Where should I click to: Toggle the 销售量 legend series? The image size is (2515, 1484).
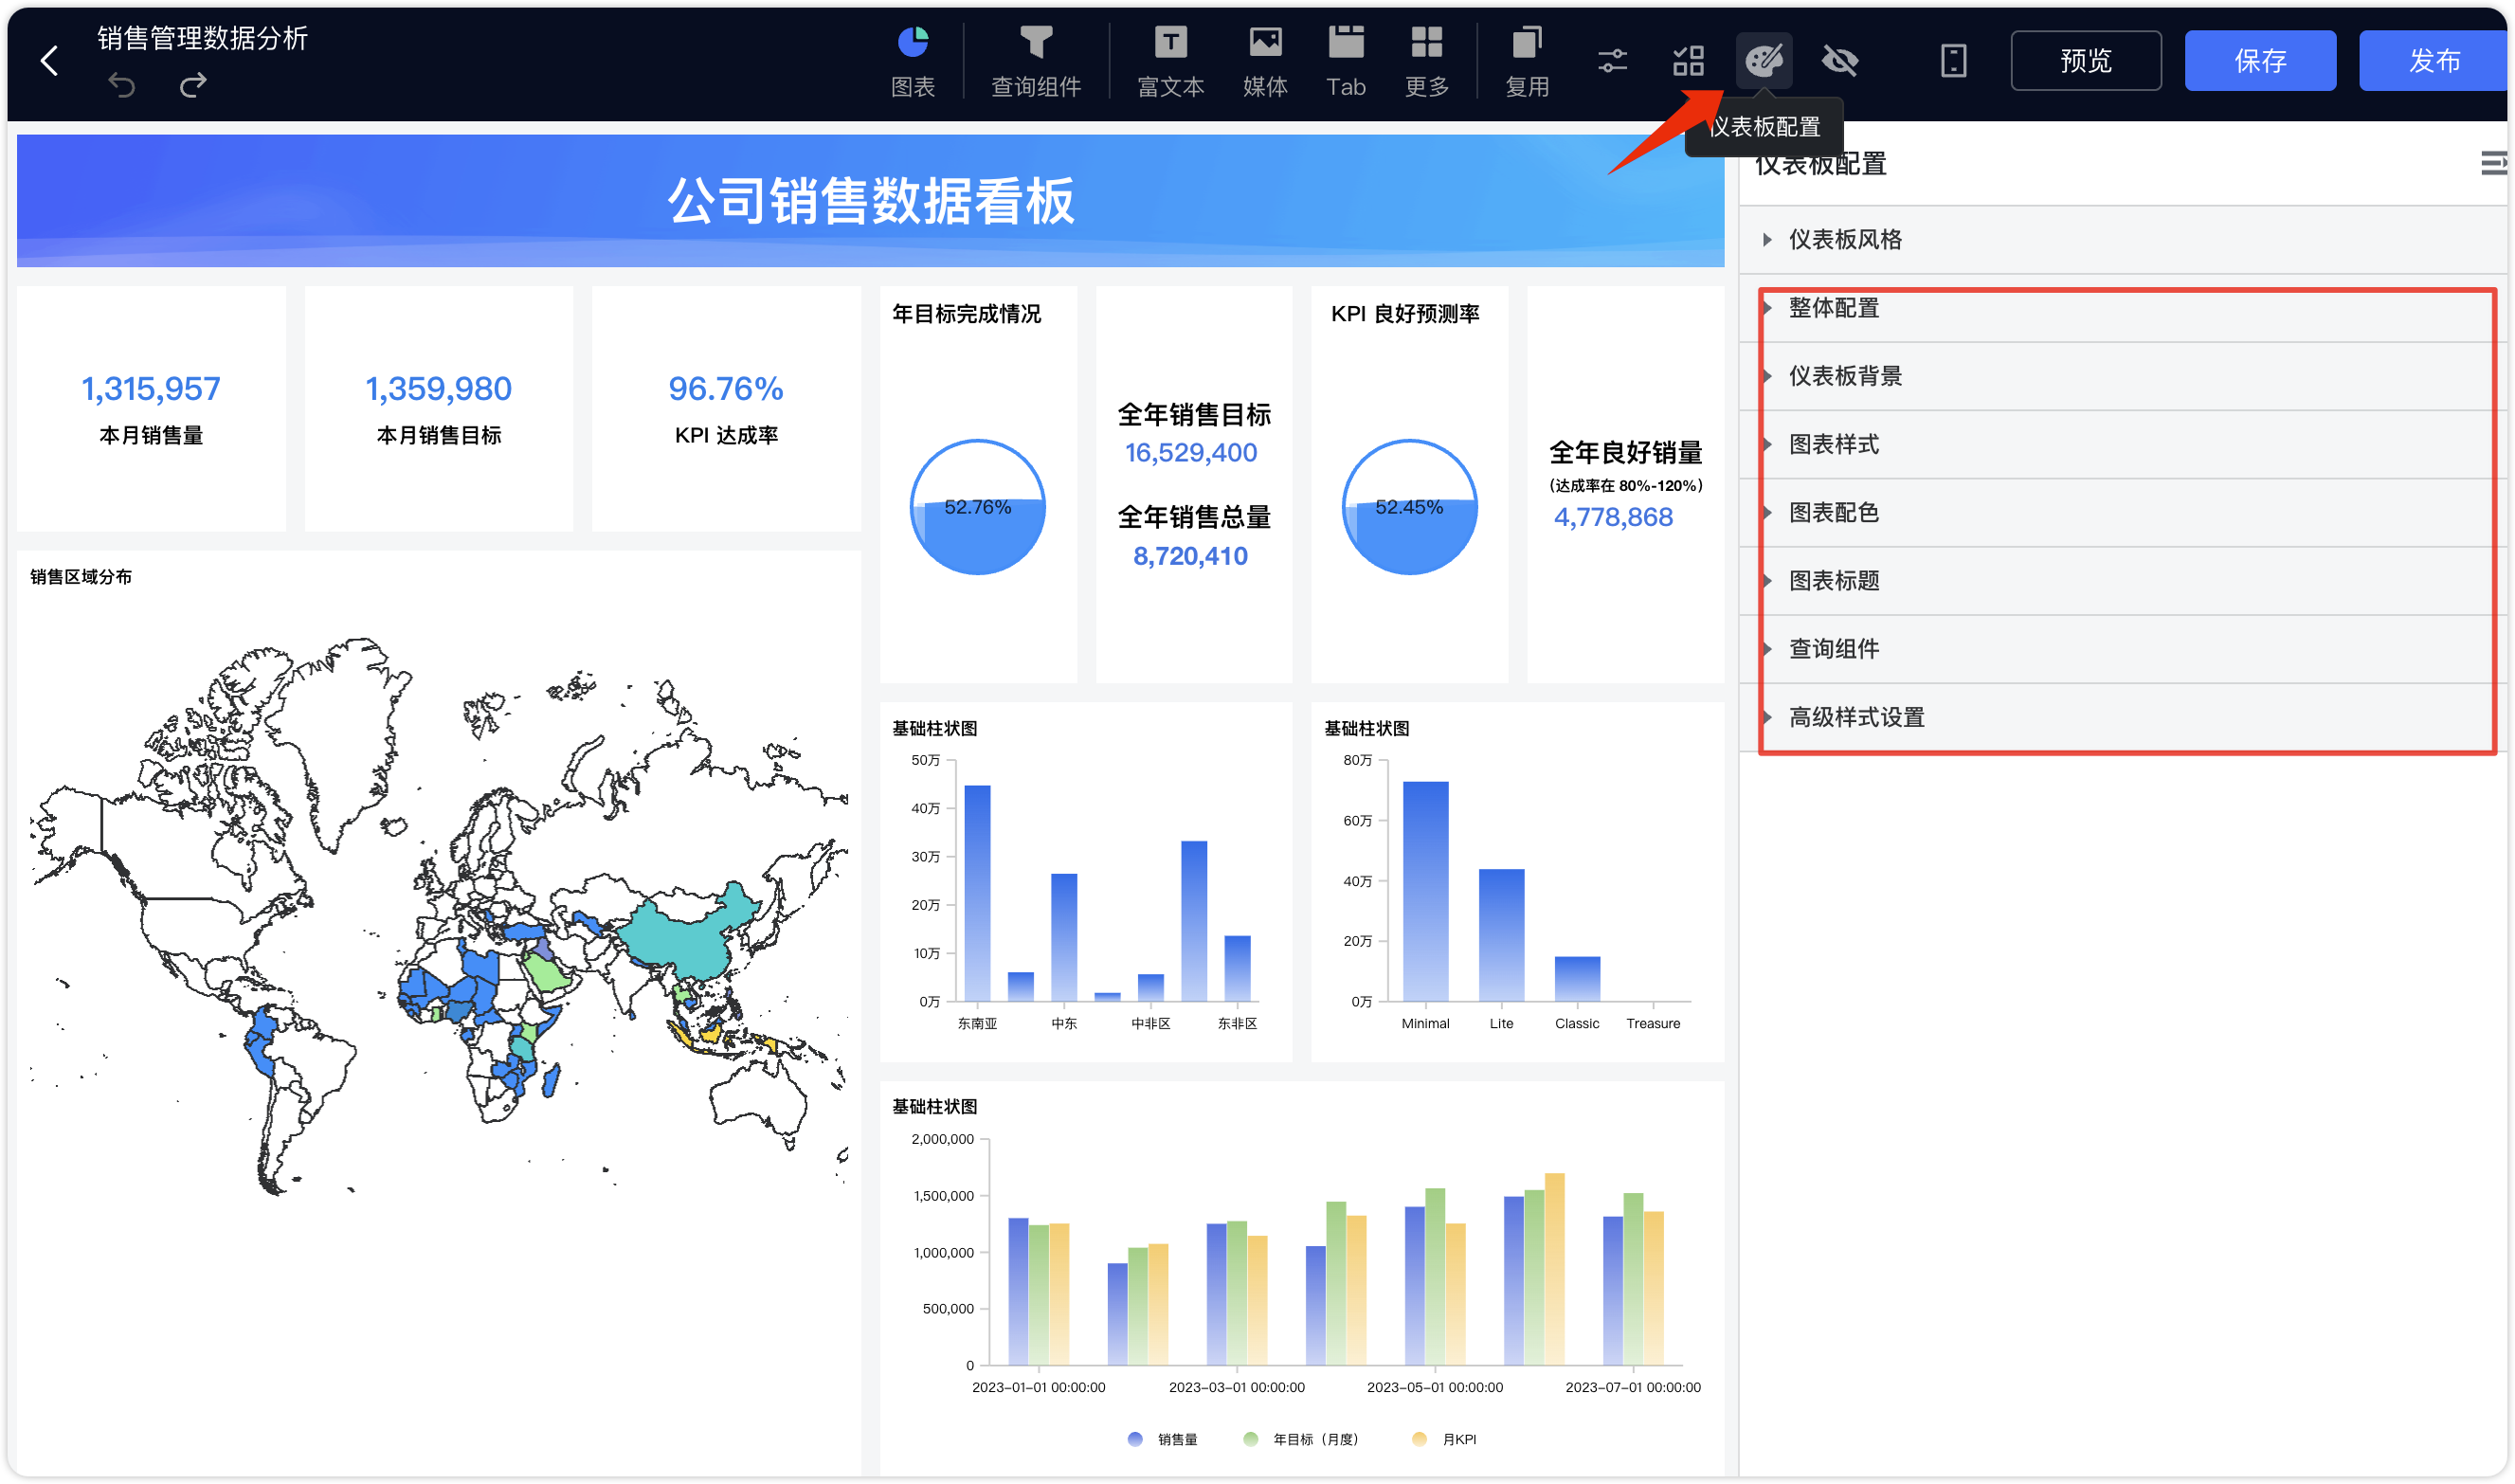(x=1162, y=1439)
